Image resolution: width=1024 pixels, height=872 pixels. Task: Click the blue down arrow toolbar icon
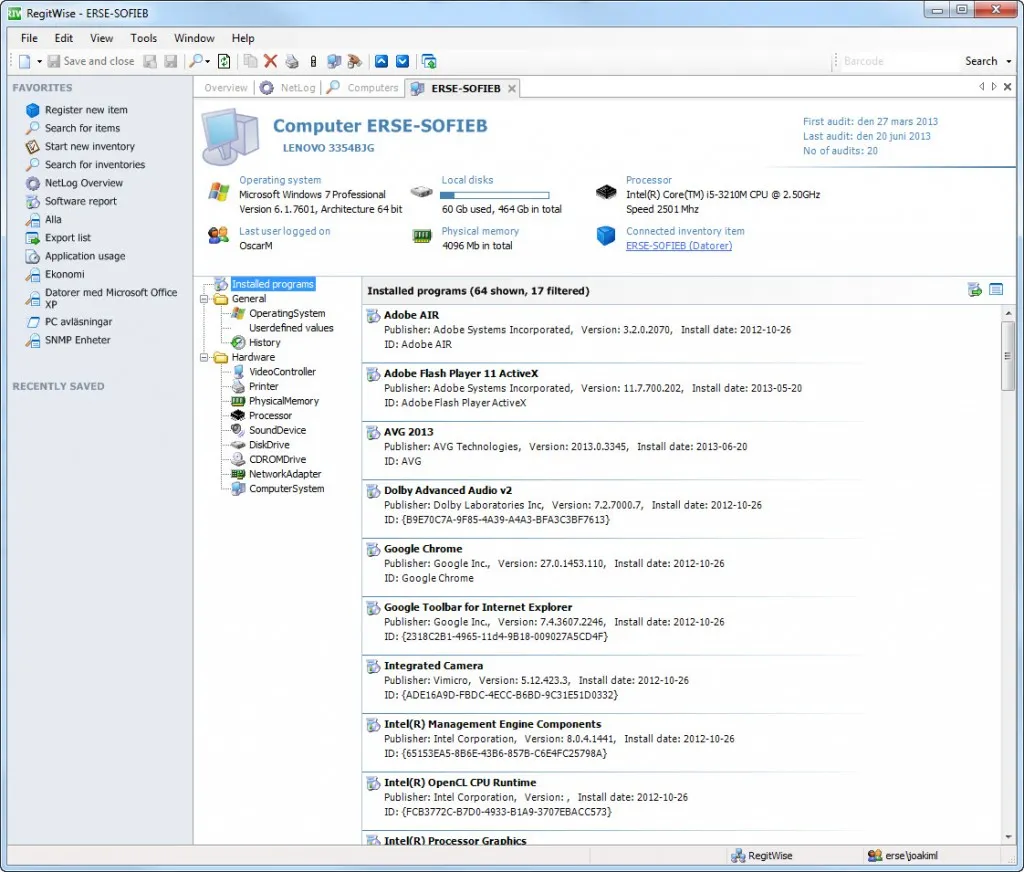point(403,61)
